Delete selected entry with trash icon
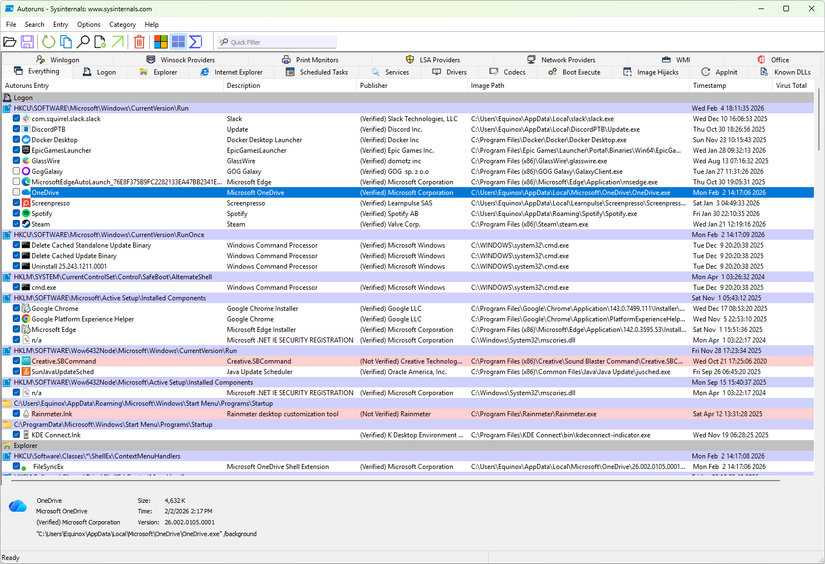 [x=140, y=42]
